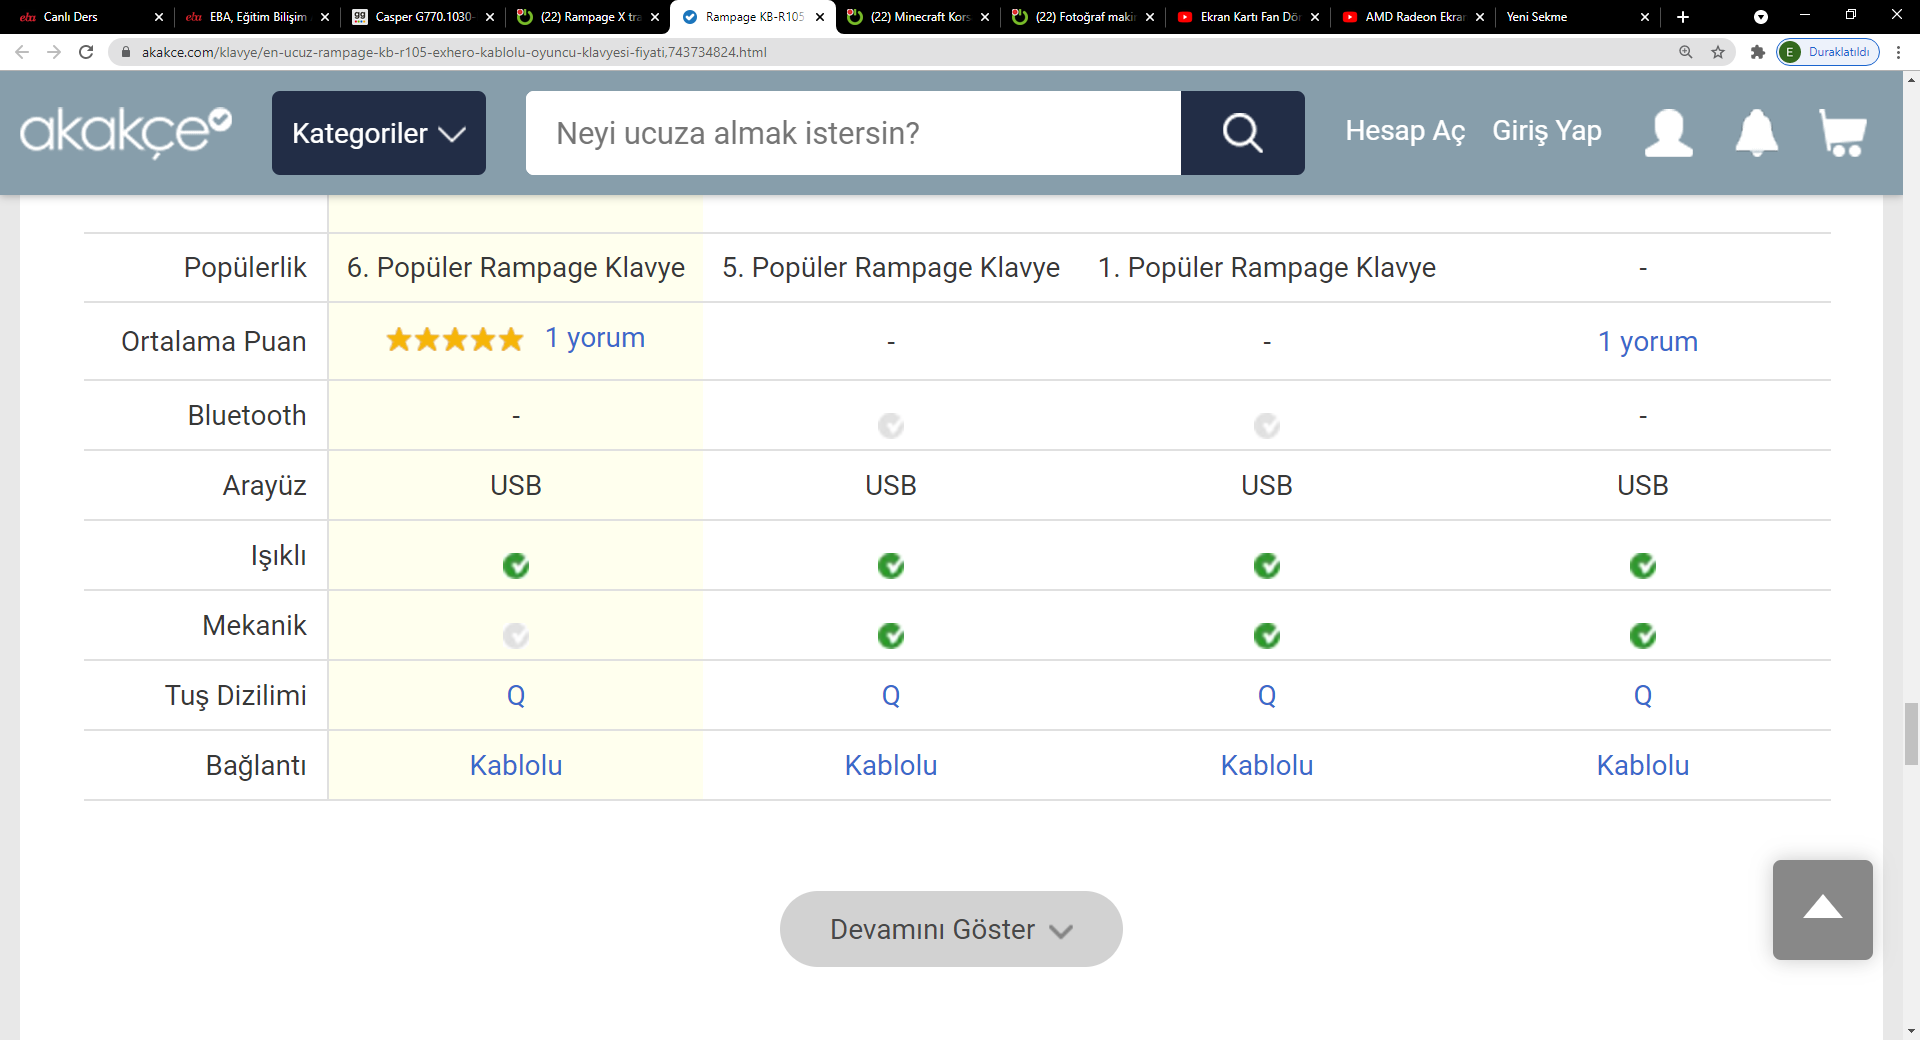
Task: Click the five-star rating icons
Action: pos(455,340)
